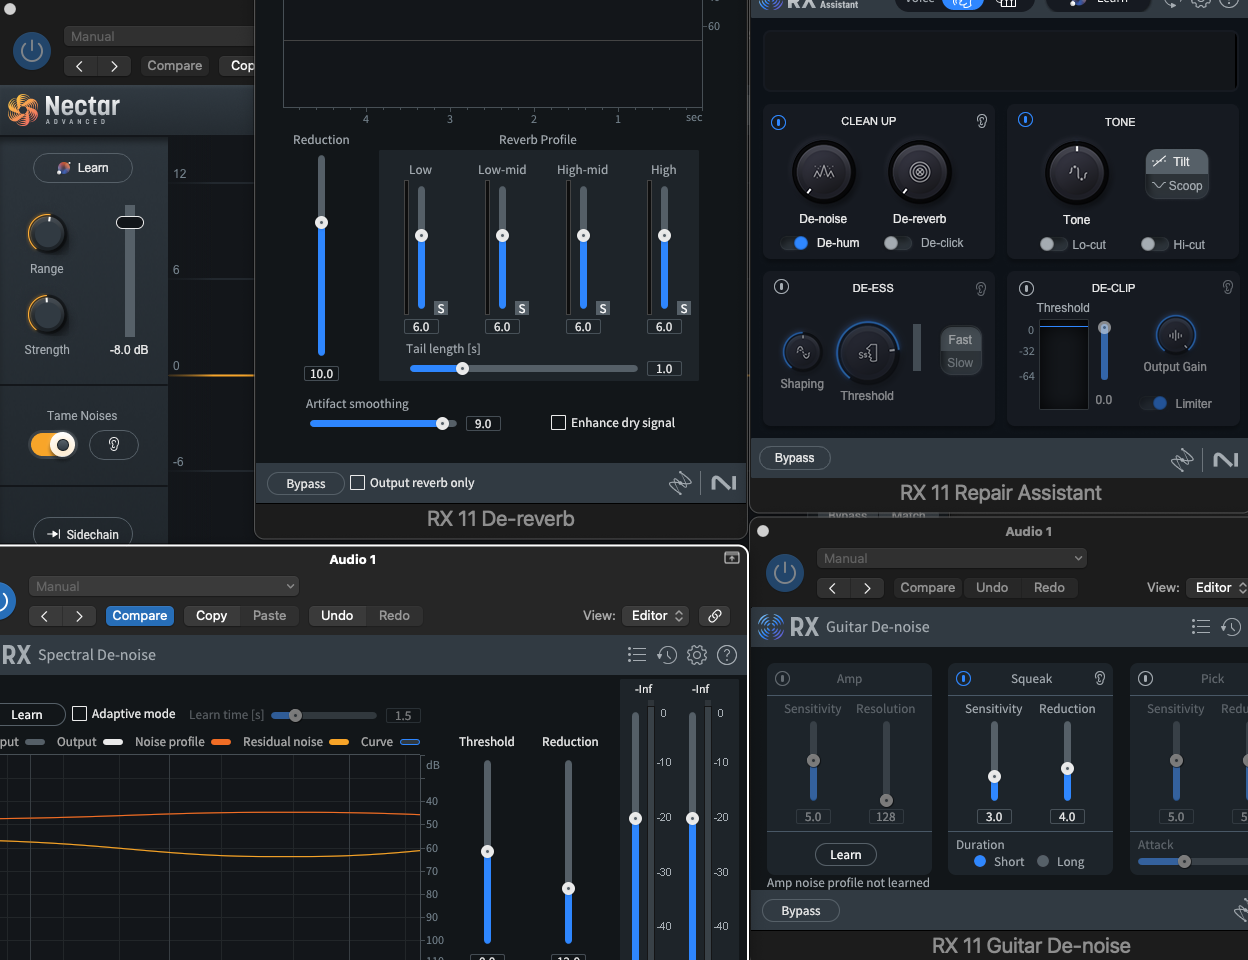This screenshot has width=1248, height=960.
Task: Click the De-ess Threshold knob
Action: 867,353
